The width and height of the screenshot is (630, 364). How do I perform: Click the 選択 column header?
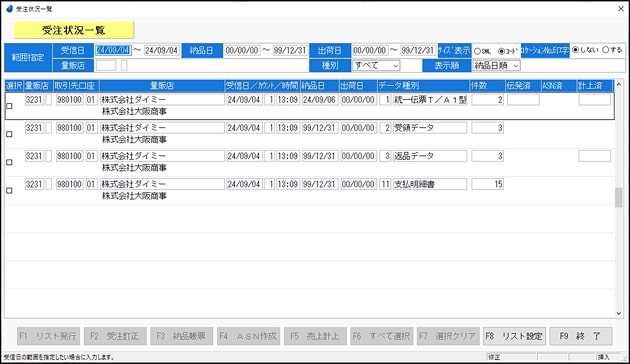(14, 86)
